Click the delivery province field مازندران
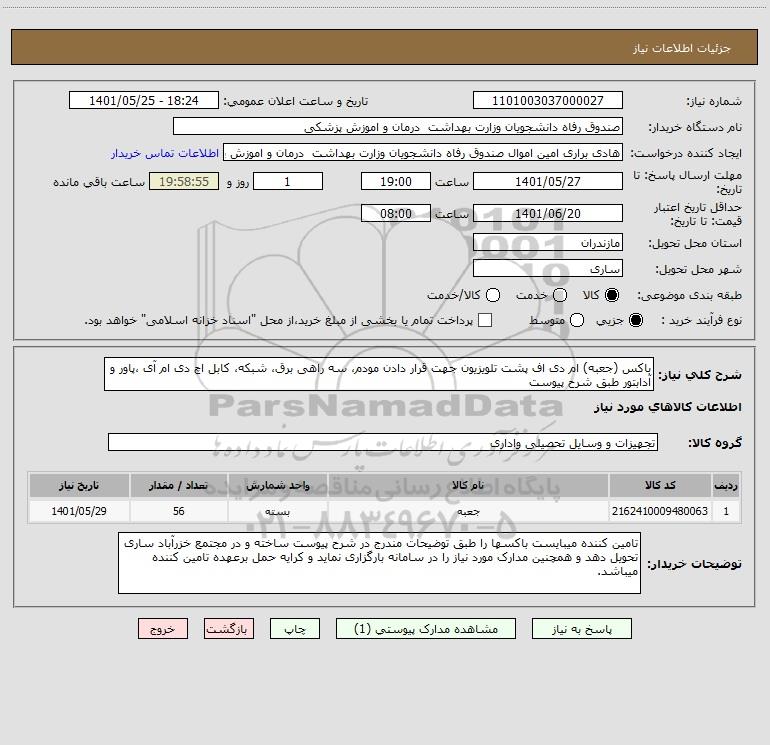 [x=548, y=243]
